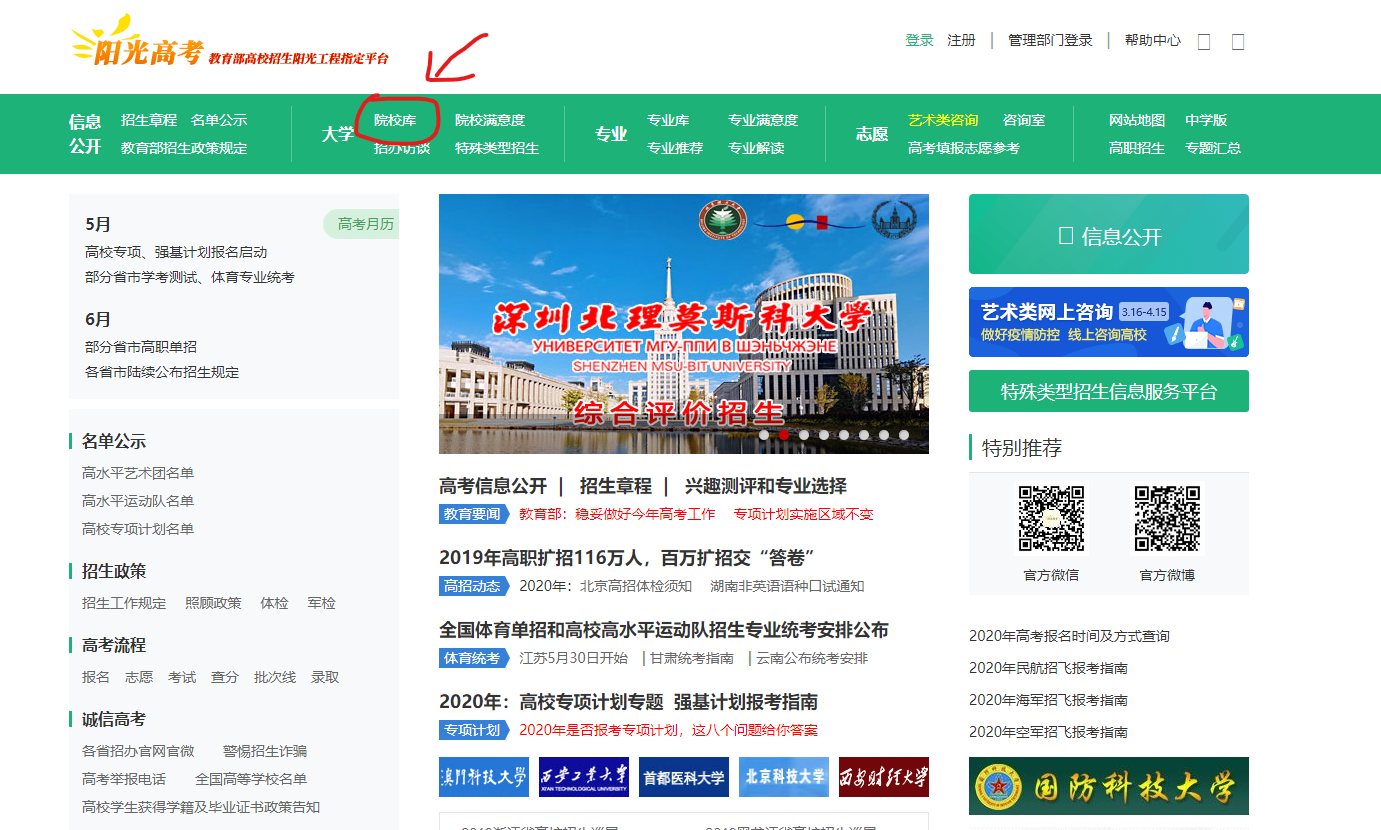This screenshot has width=1381, height=830.
Task: Open the 西安财经大学 logo banner
Action: [884, 777]
